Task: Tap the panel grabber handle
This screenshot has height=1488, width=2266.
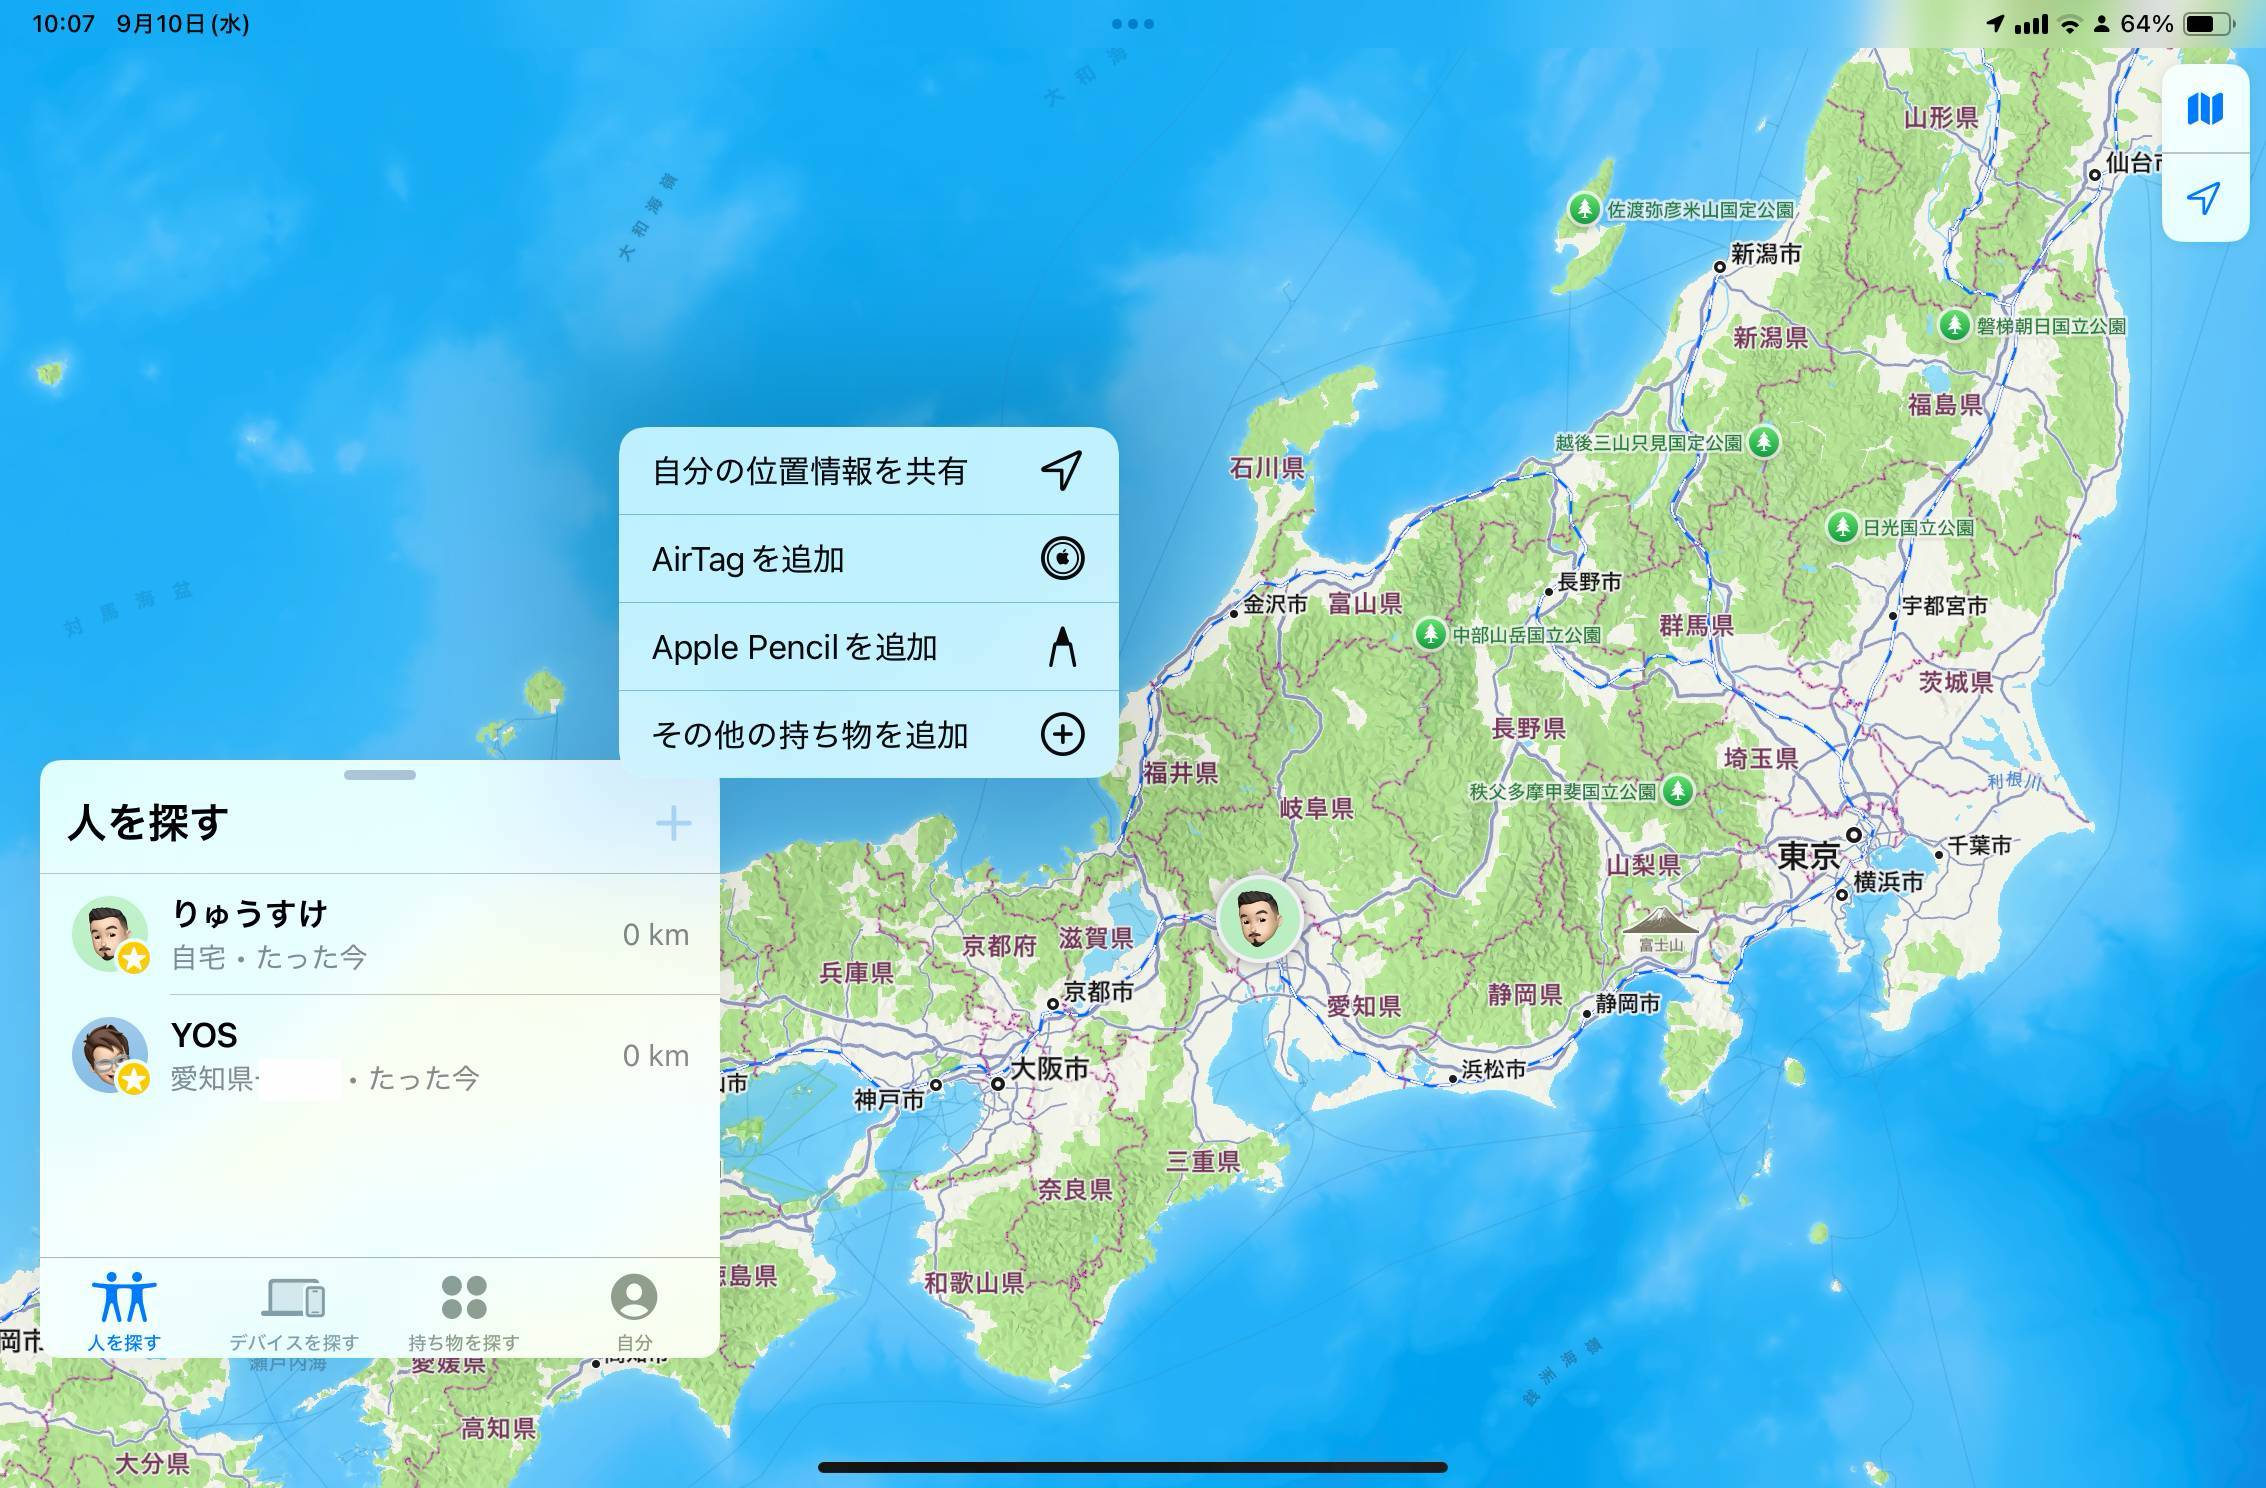Action: pyautogui.click(x=380, y=775)
